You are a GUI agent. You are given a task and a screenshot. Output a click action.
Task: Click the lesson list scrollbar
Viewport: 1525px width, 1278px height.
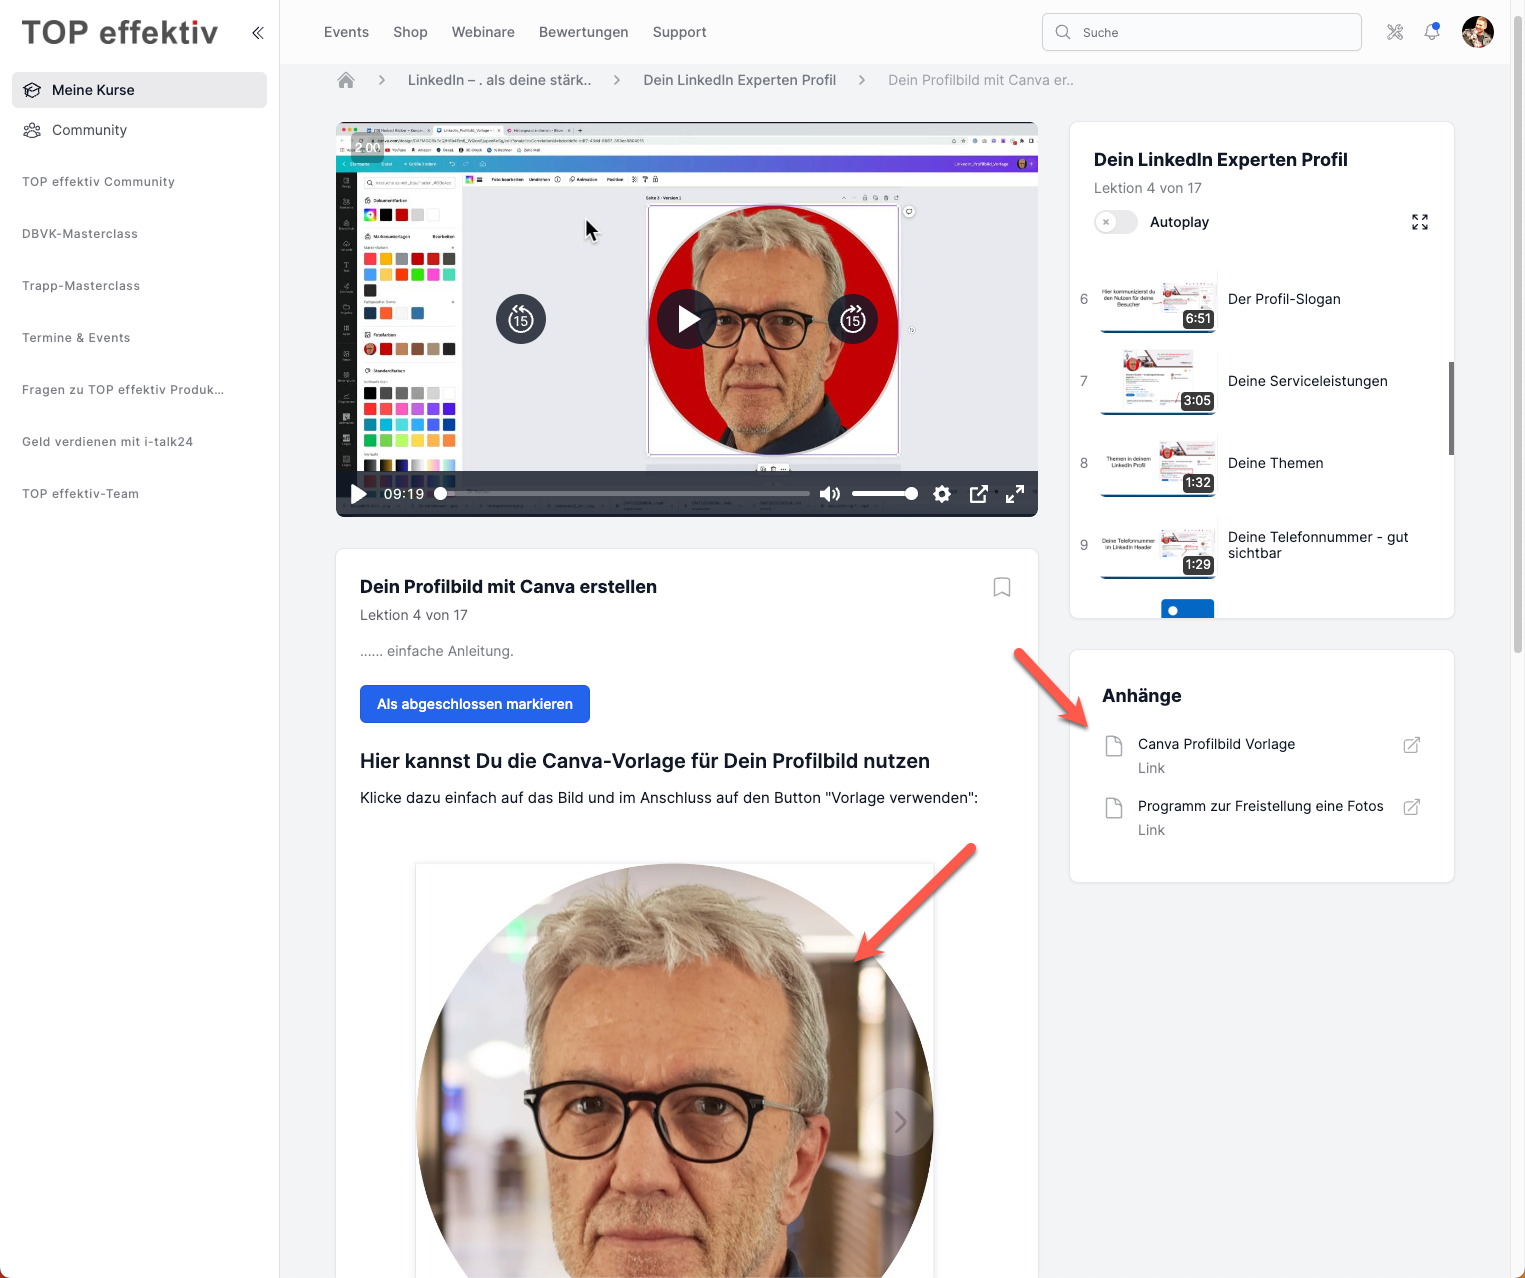(x=1451, y=408)
